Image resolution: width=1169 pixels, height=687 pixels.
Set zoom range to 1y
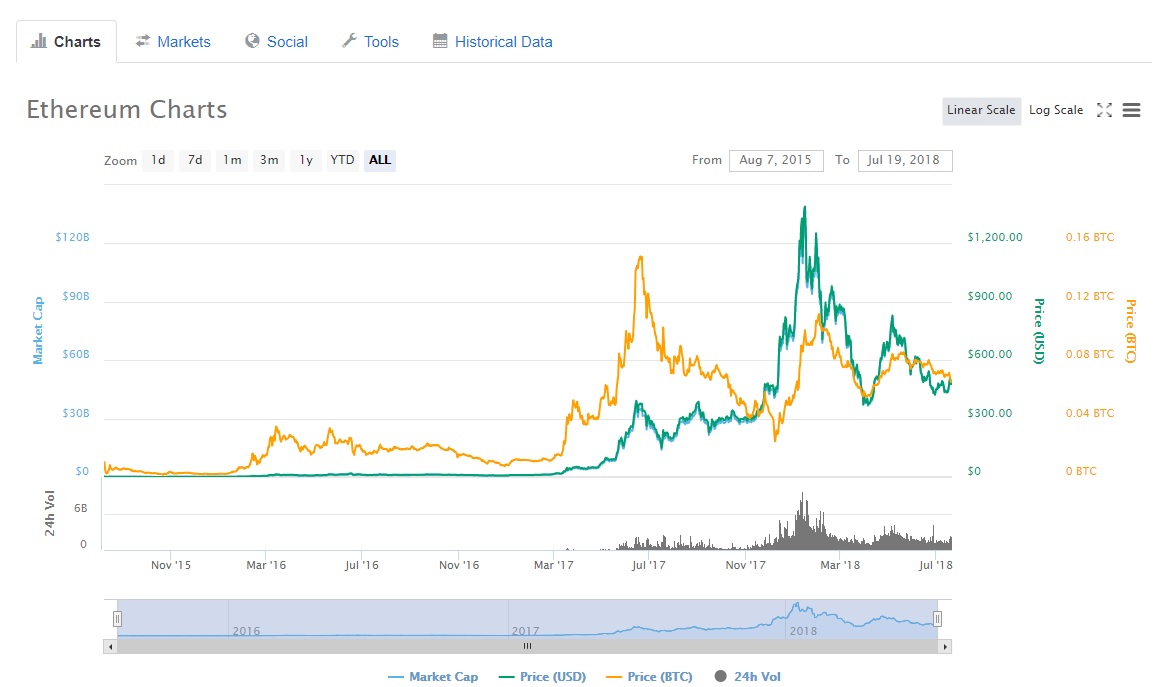click(x=306, y=160)
